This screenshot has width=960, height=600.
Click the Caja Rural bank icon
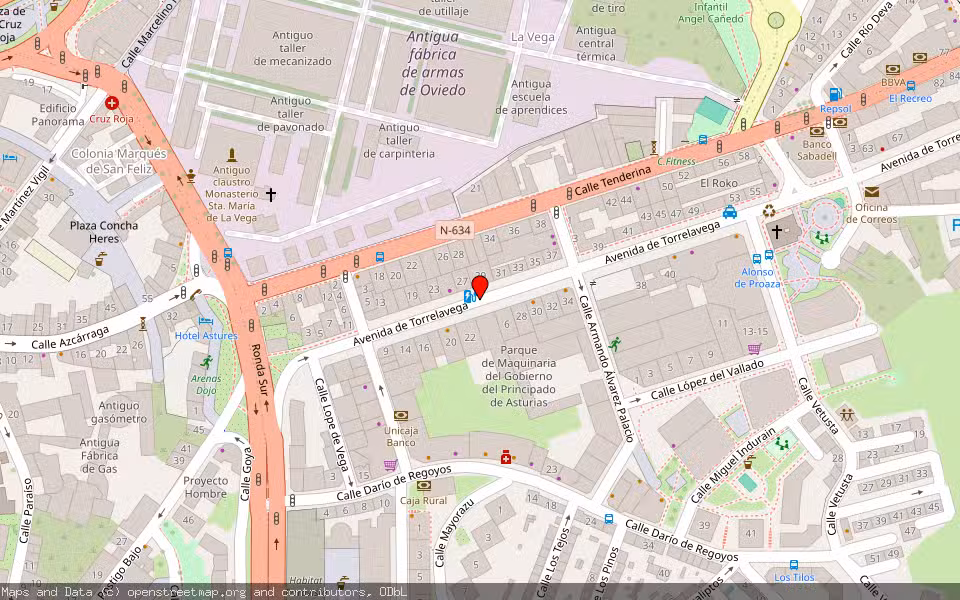424,486
